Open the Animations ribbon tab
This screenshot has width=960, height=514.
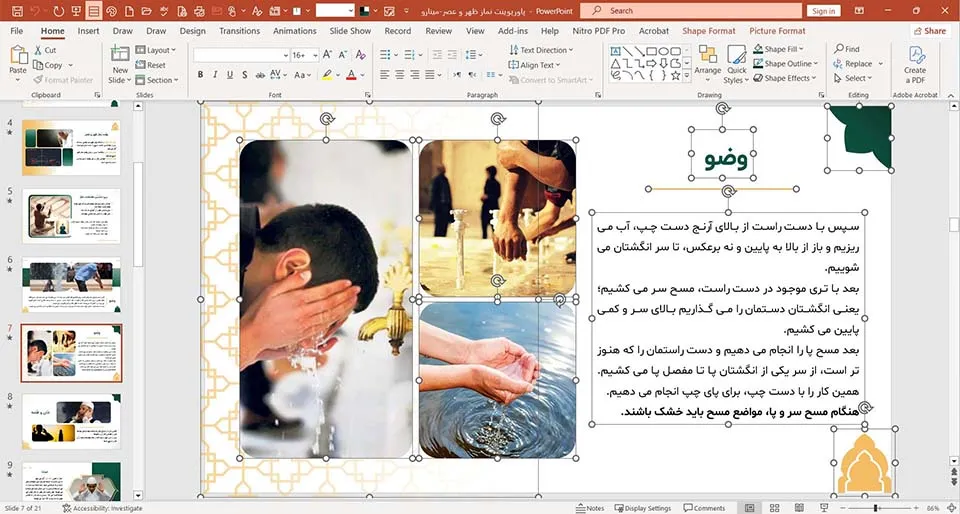click(x=295, y=31)
